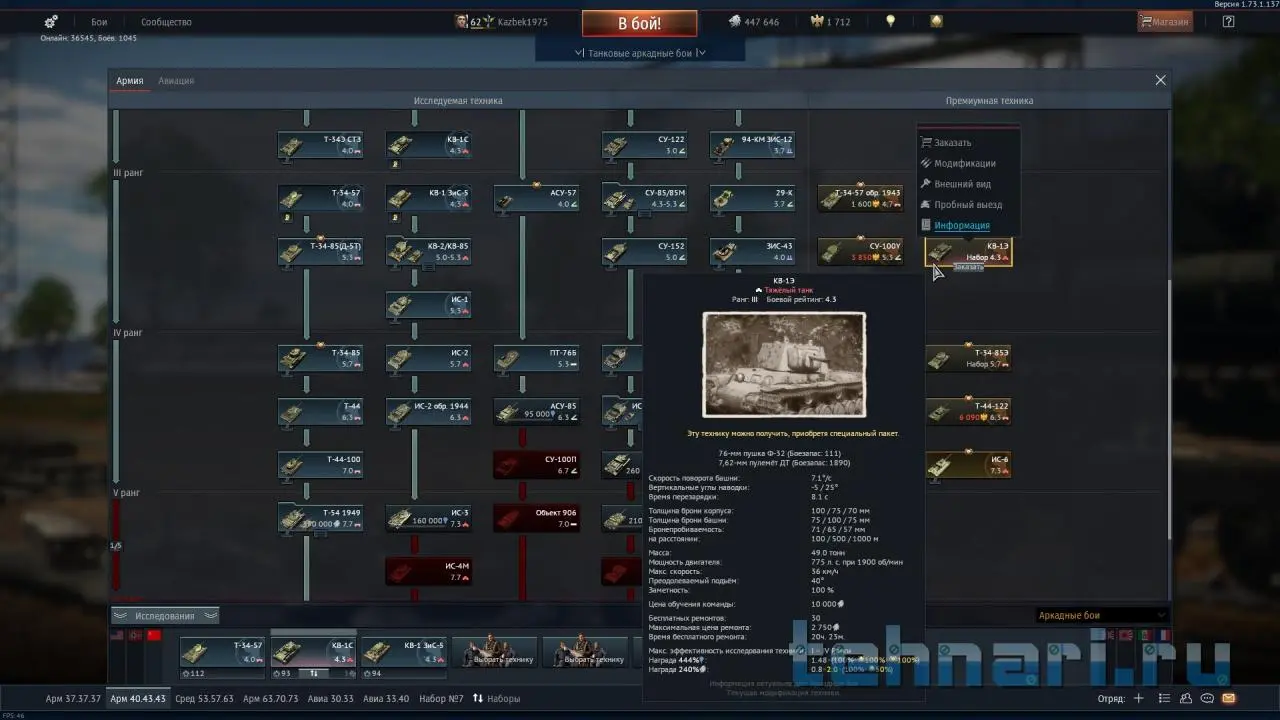
Task: Select the СУ-85/85М vehicle group
Action: 644,198
